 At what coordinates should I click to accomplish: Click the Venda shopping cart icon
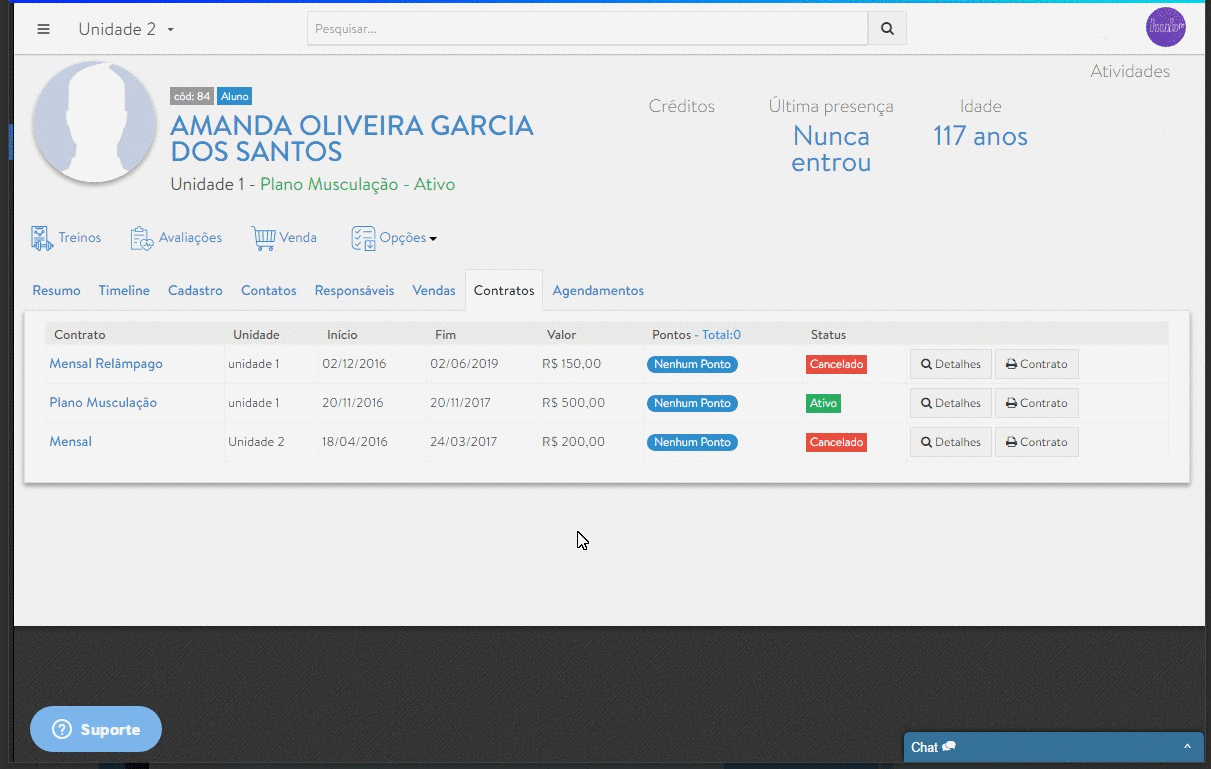click(262, 236)
